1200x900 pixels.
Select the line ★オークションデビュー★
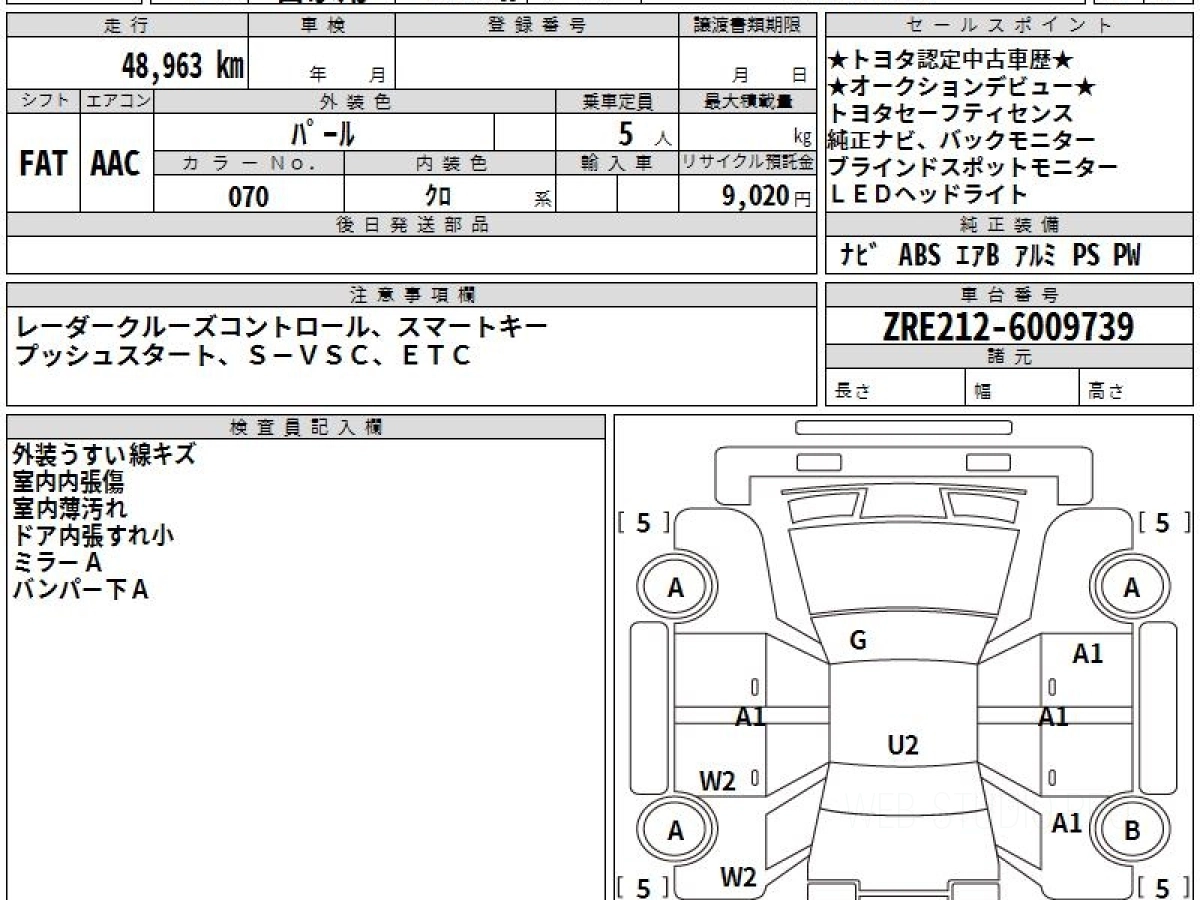963,88
